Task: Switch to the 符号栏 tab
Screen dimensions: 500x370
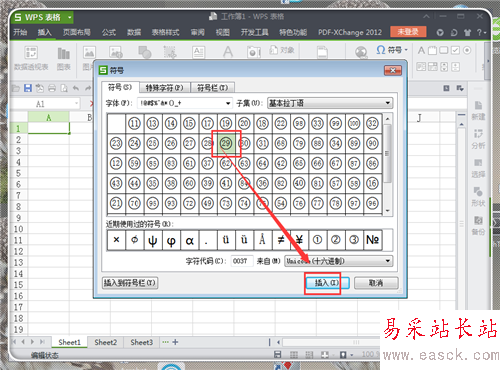Action: click(x=212, y=88)
